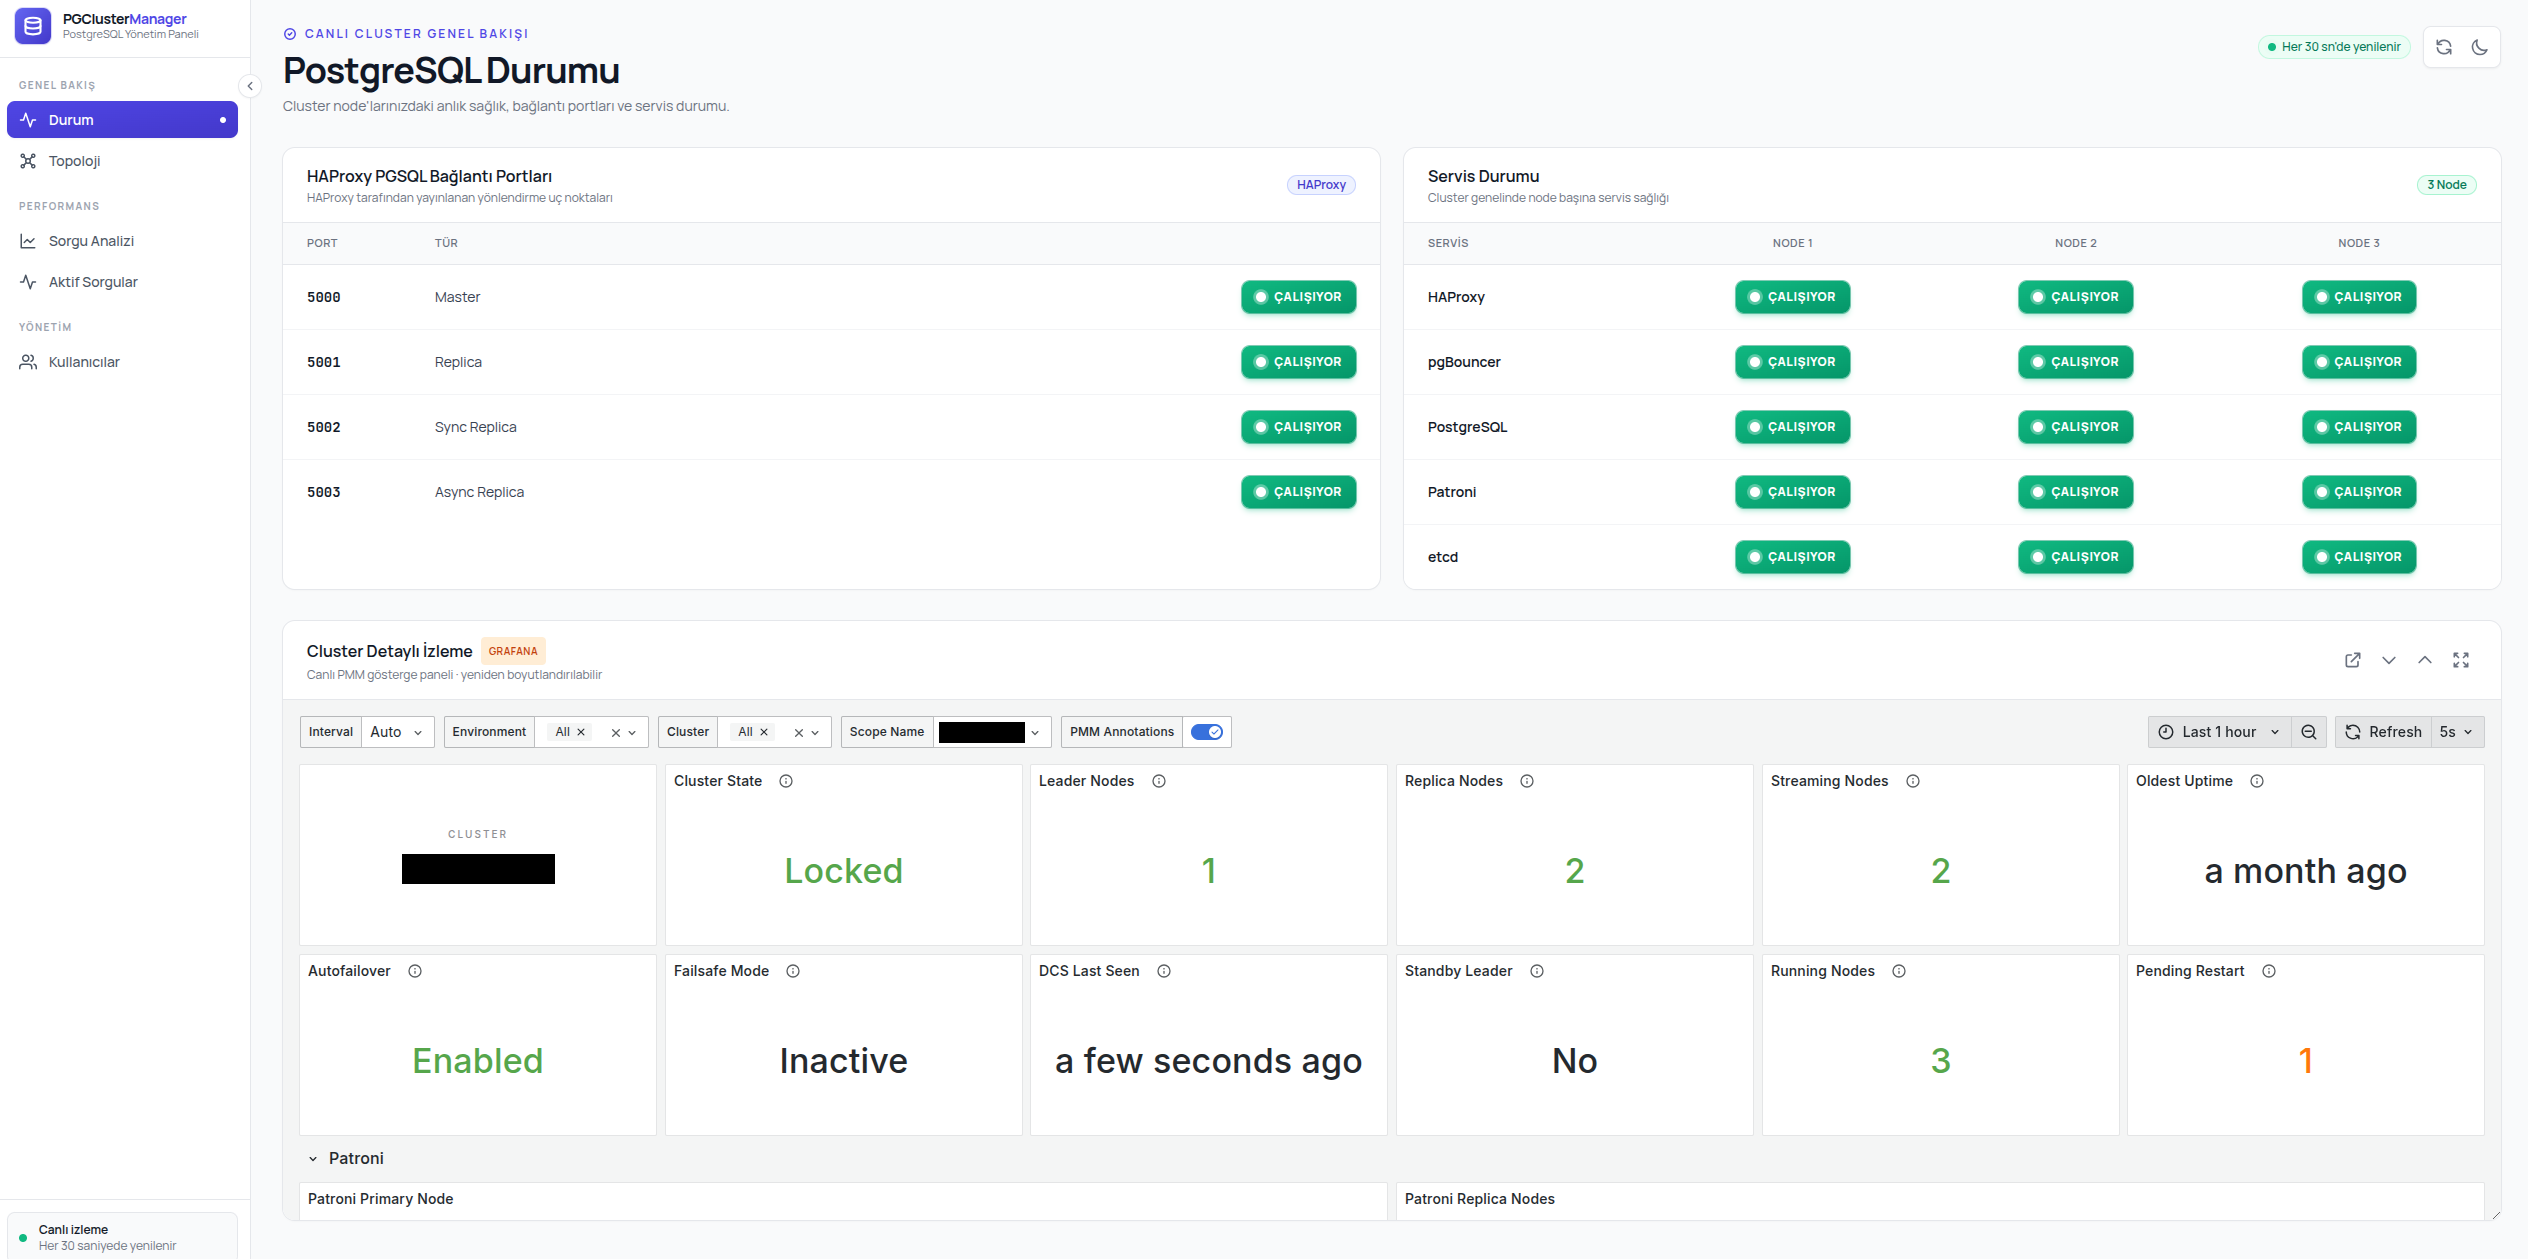Shrink monitoring panel with down chevron icon
The width and height of the screenshot is (2528, 1259).
click(x=2389, y=660)
